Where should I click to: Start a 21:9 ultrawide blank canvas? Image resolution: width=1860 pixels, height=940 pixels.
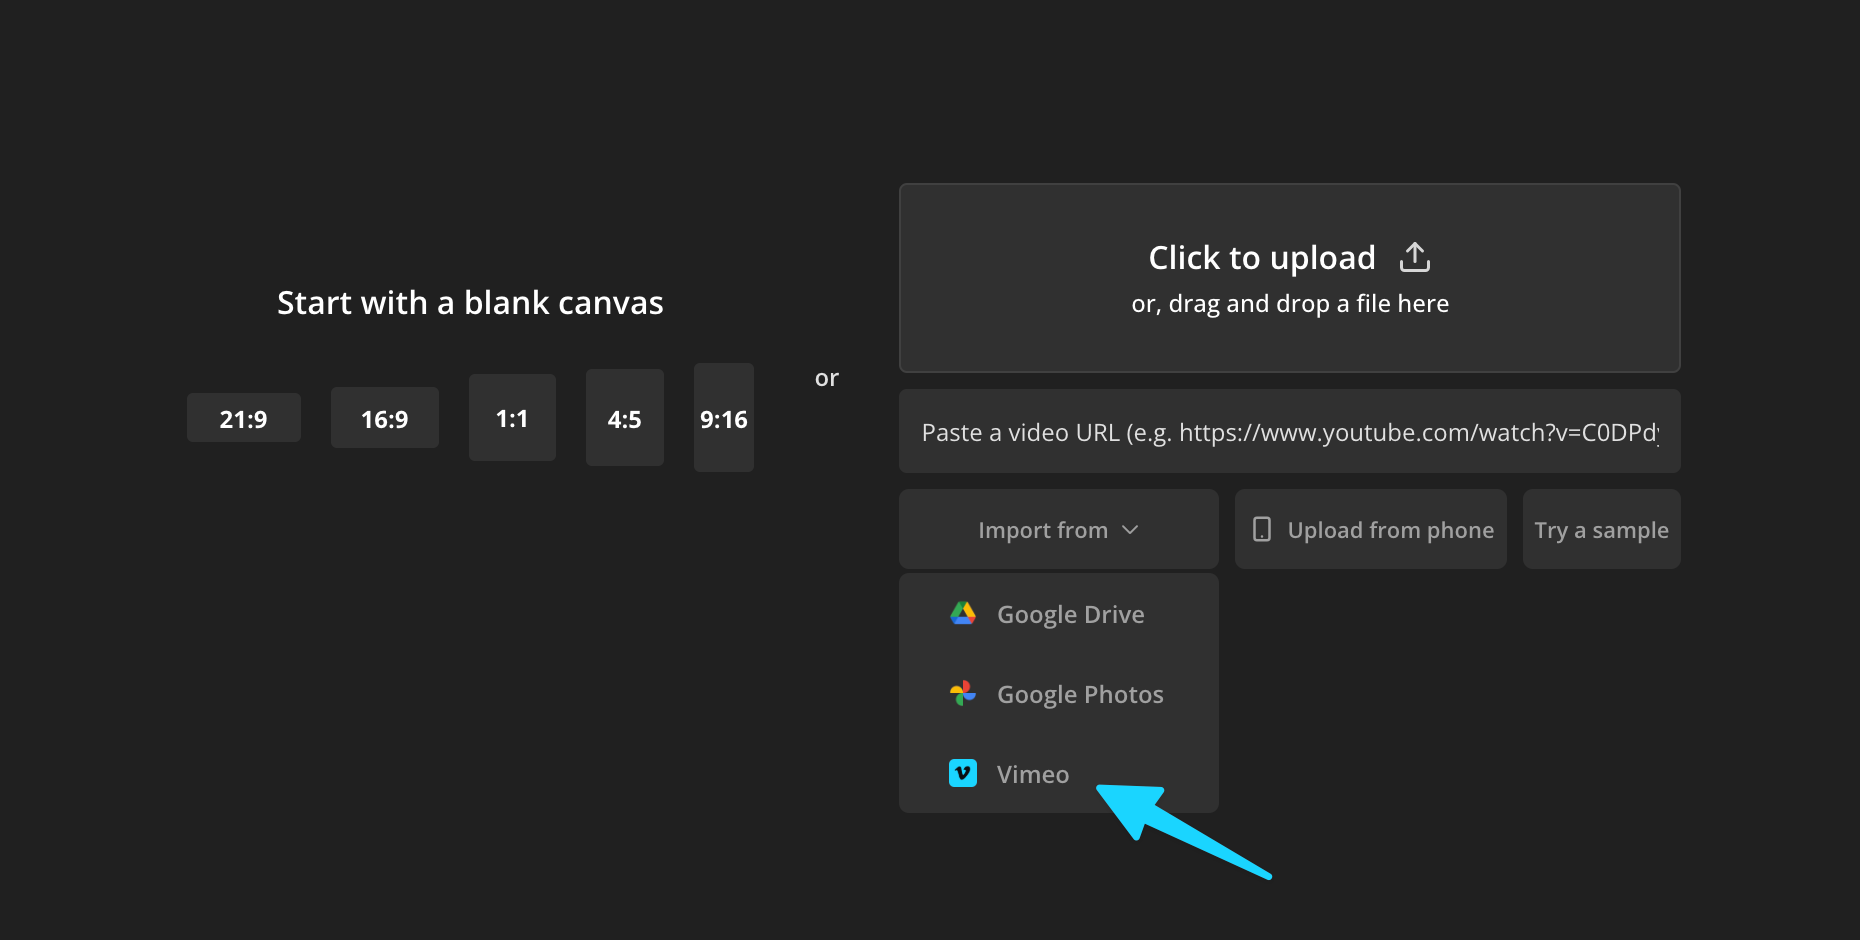click(243, 418)
